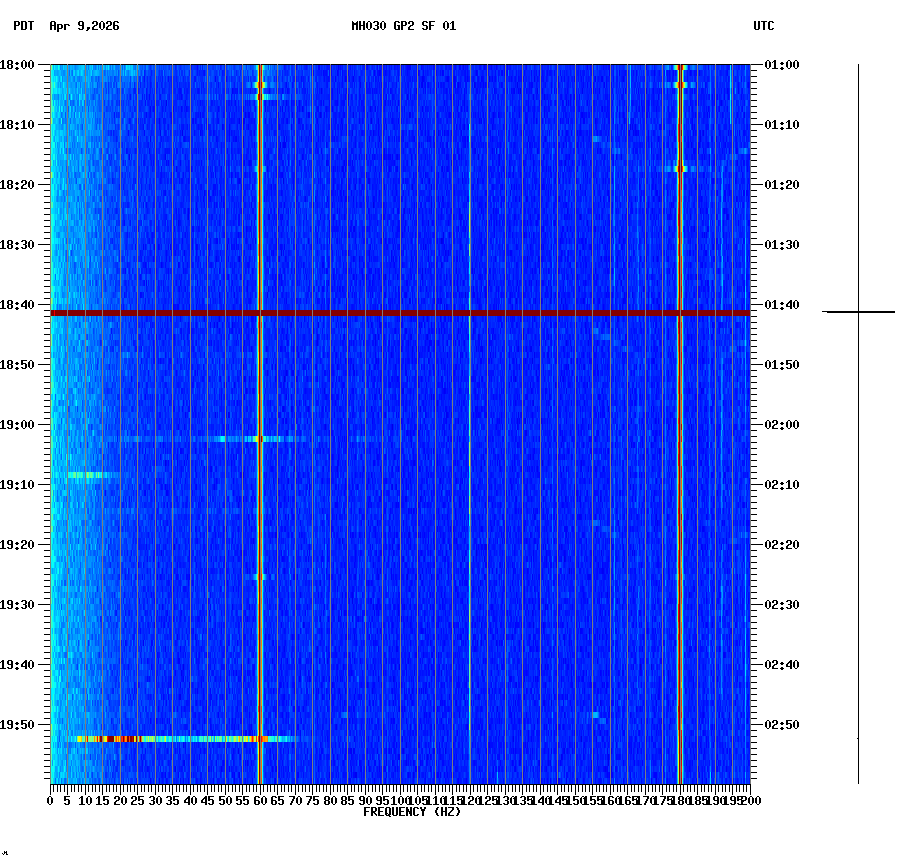Image resolution: width=902 pixels, height=864 pixels.
Task: Click the MH030 GP2 SF 01 station title
Action: 403,27
